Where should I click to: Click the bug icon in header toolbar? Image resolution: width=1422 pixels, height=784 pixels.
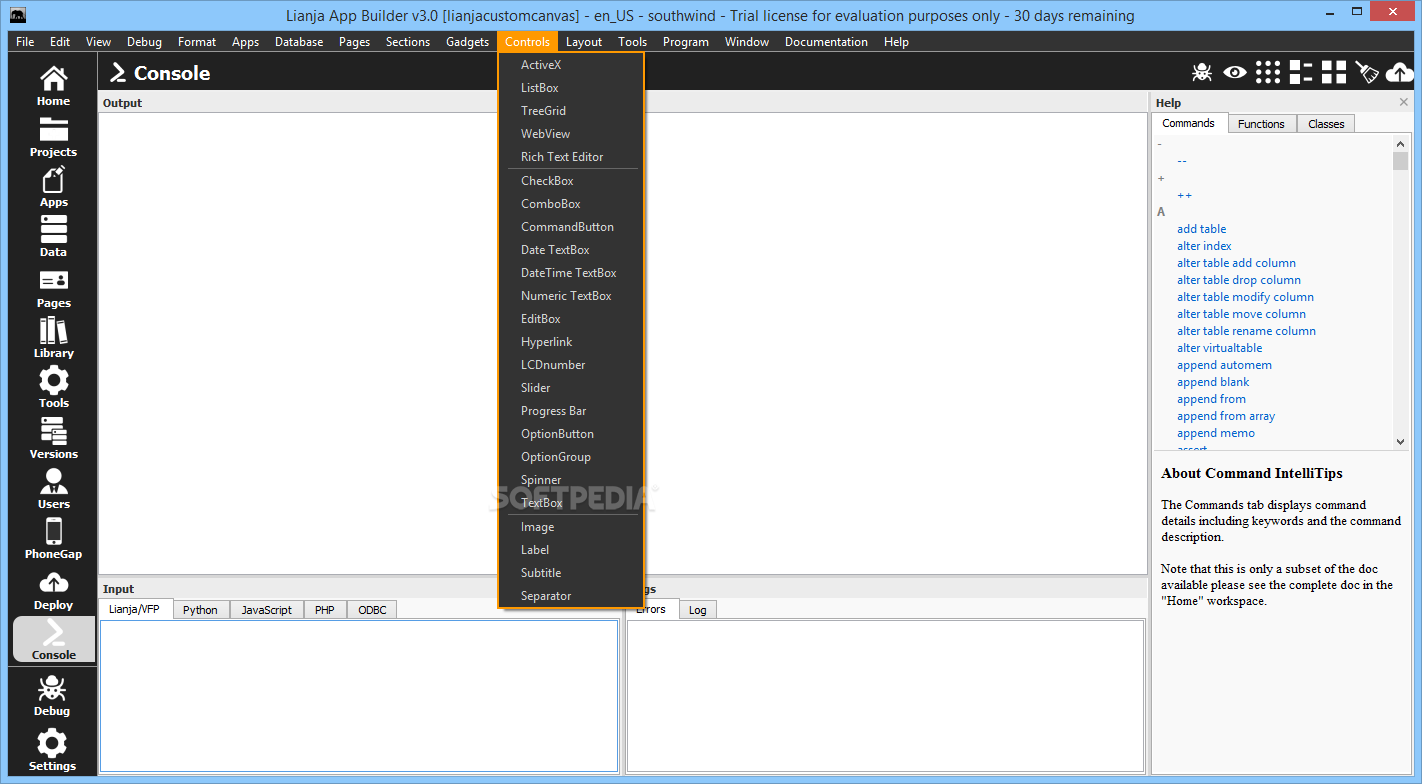coord(1202,72)
